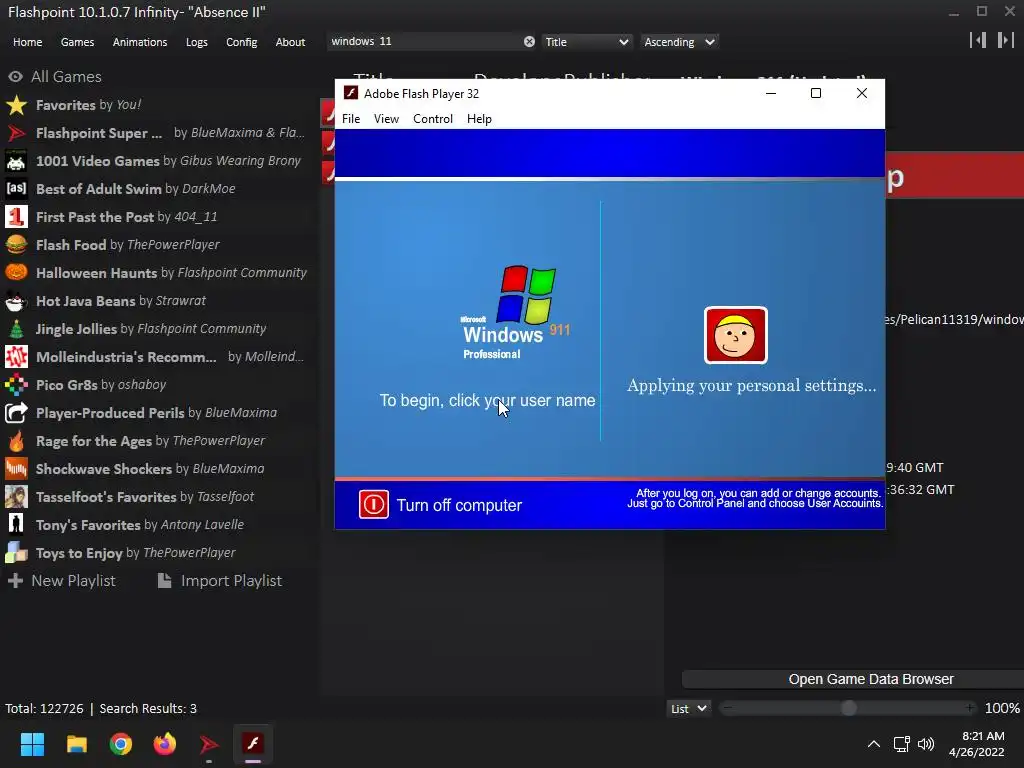Open Flash Player File menu
Viewport: 1024px width, 768px height.
coord(351,119)
